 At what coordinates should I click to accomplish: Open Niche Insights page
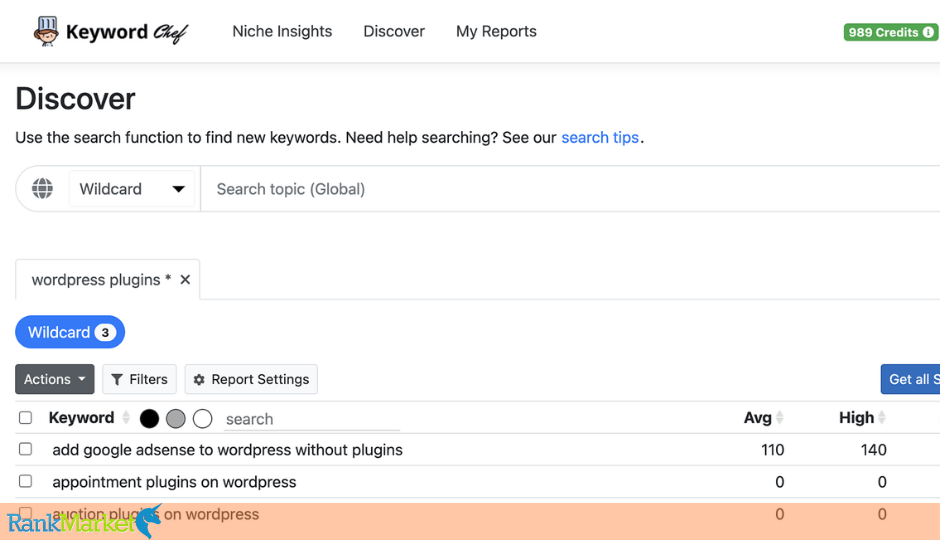click(x=282, y=31)
